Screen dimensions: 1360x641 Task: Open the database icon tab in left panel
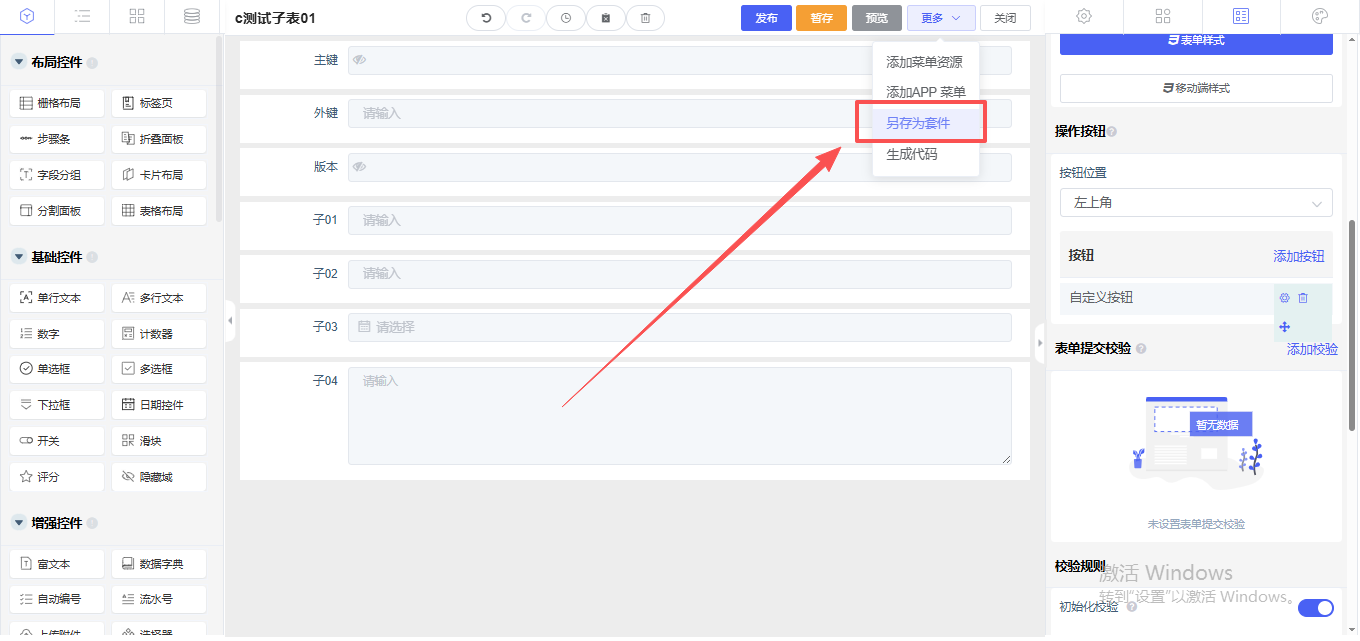pyautogui.click(x=191, y=16)
